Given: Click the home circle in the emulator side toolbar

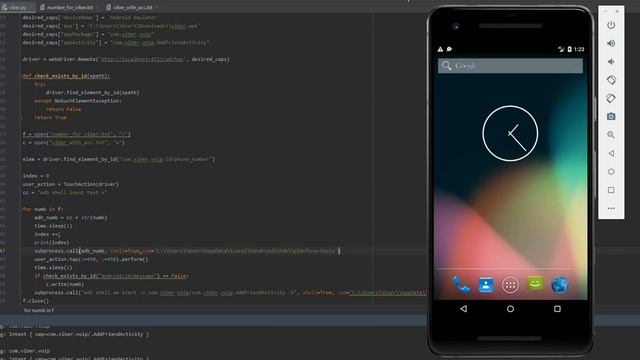Looking at the screenshot, I should tap(611, 172).
